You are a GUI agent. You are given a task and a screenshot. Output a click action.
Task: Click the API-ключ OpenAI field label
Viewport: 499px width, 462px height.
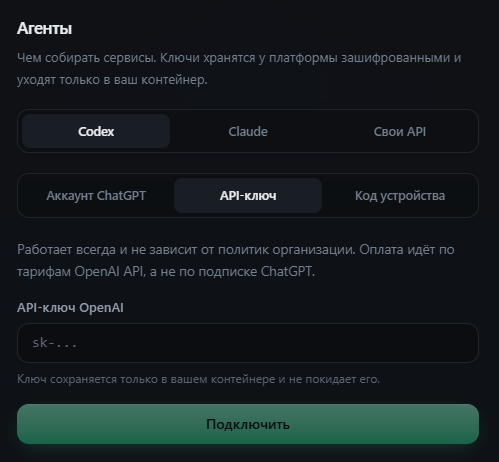pos(70,308)
